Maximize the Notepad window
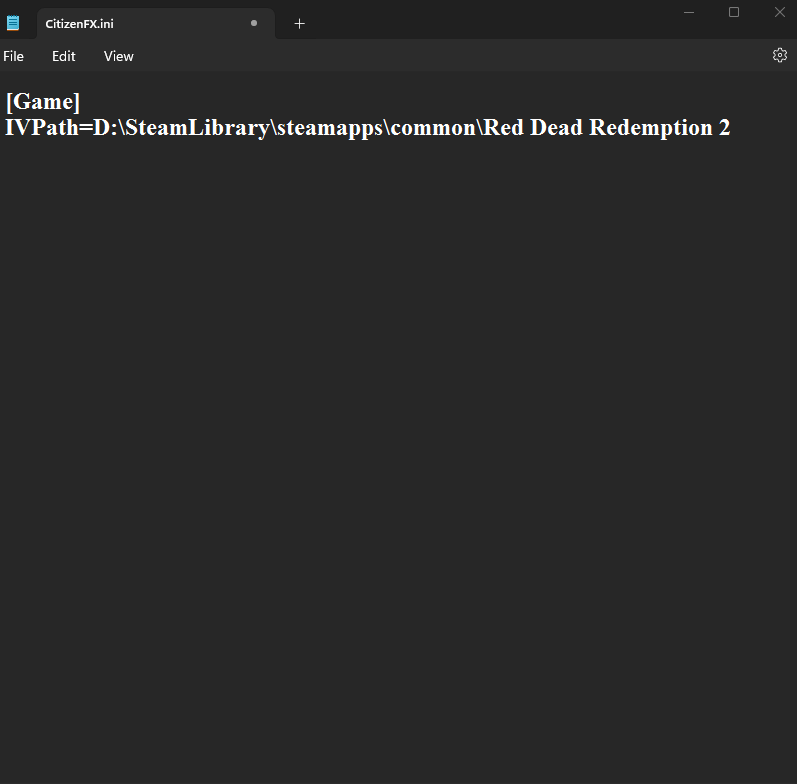797x784 pixels. coord(734,12)
